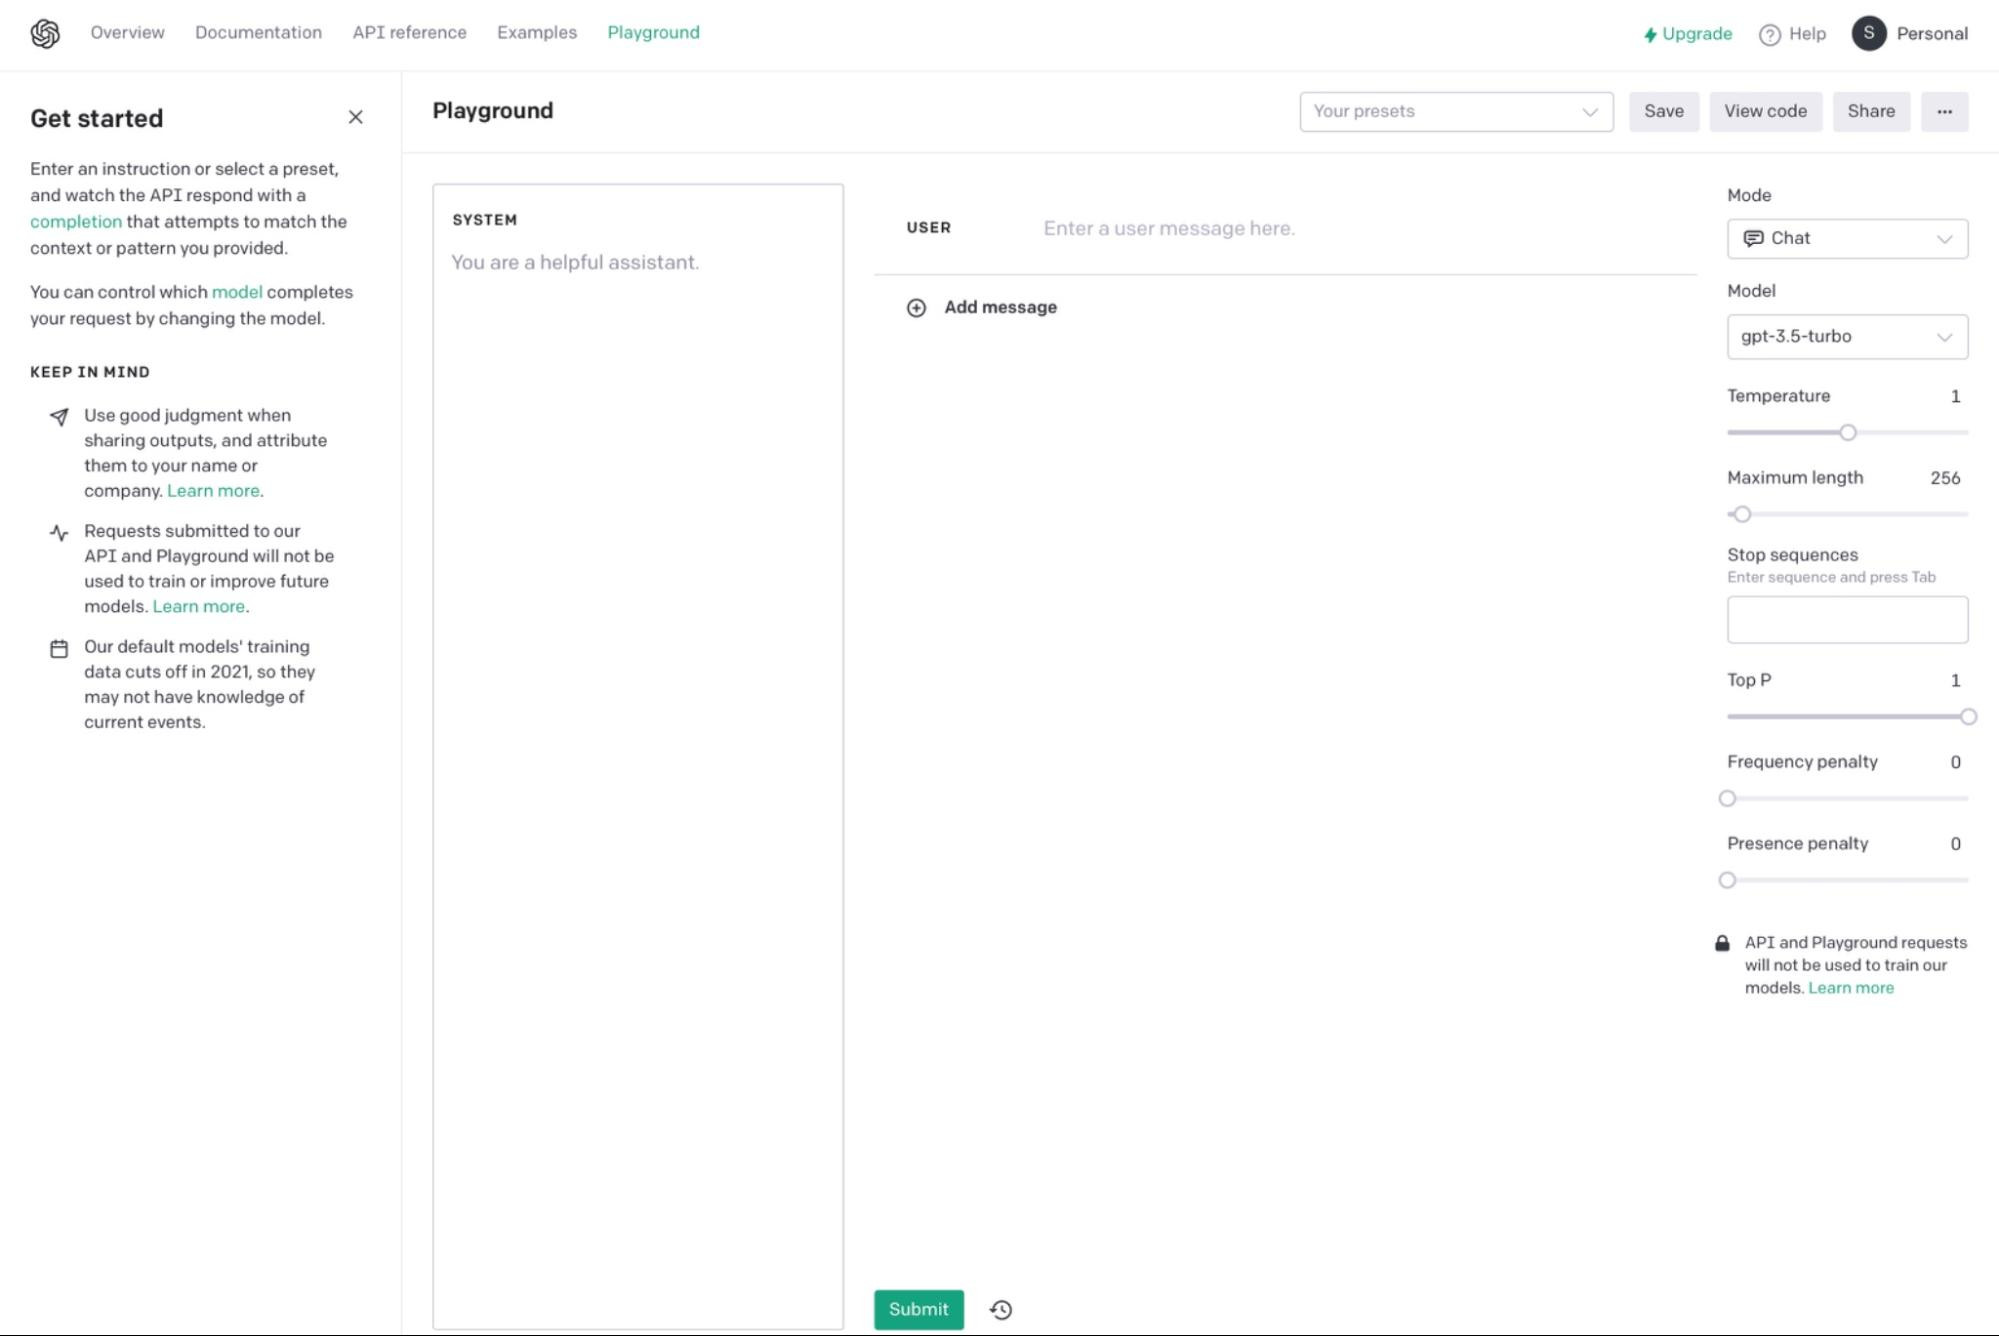Click the Maximum length value 256
The height and width of the screenshot is (1336, 1999).
1944,478
